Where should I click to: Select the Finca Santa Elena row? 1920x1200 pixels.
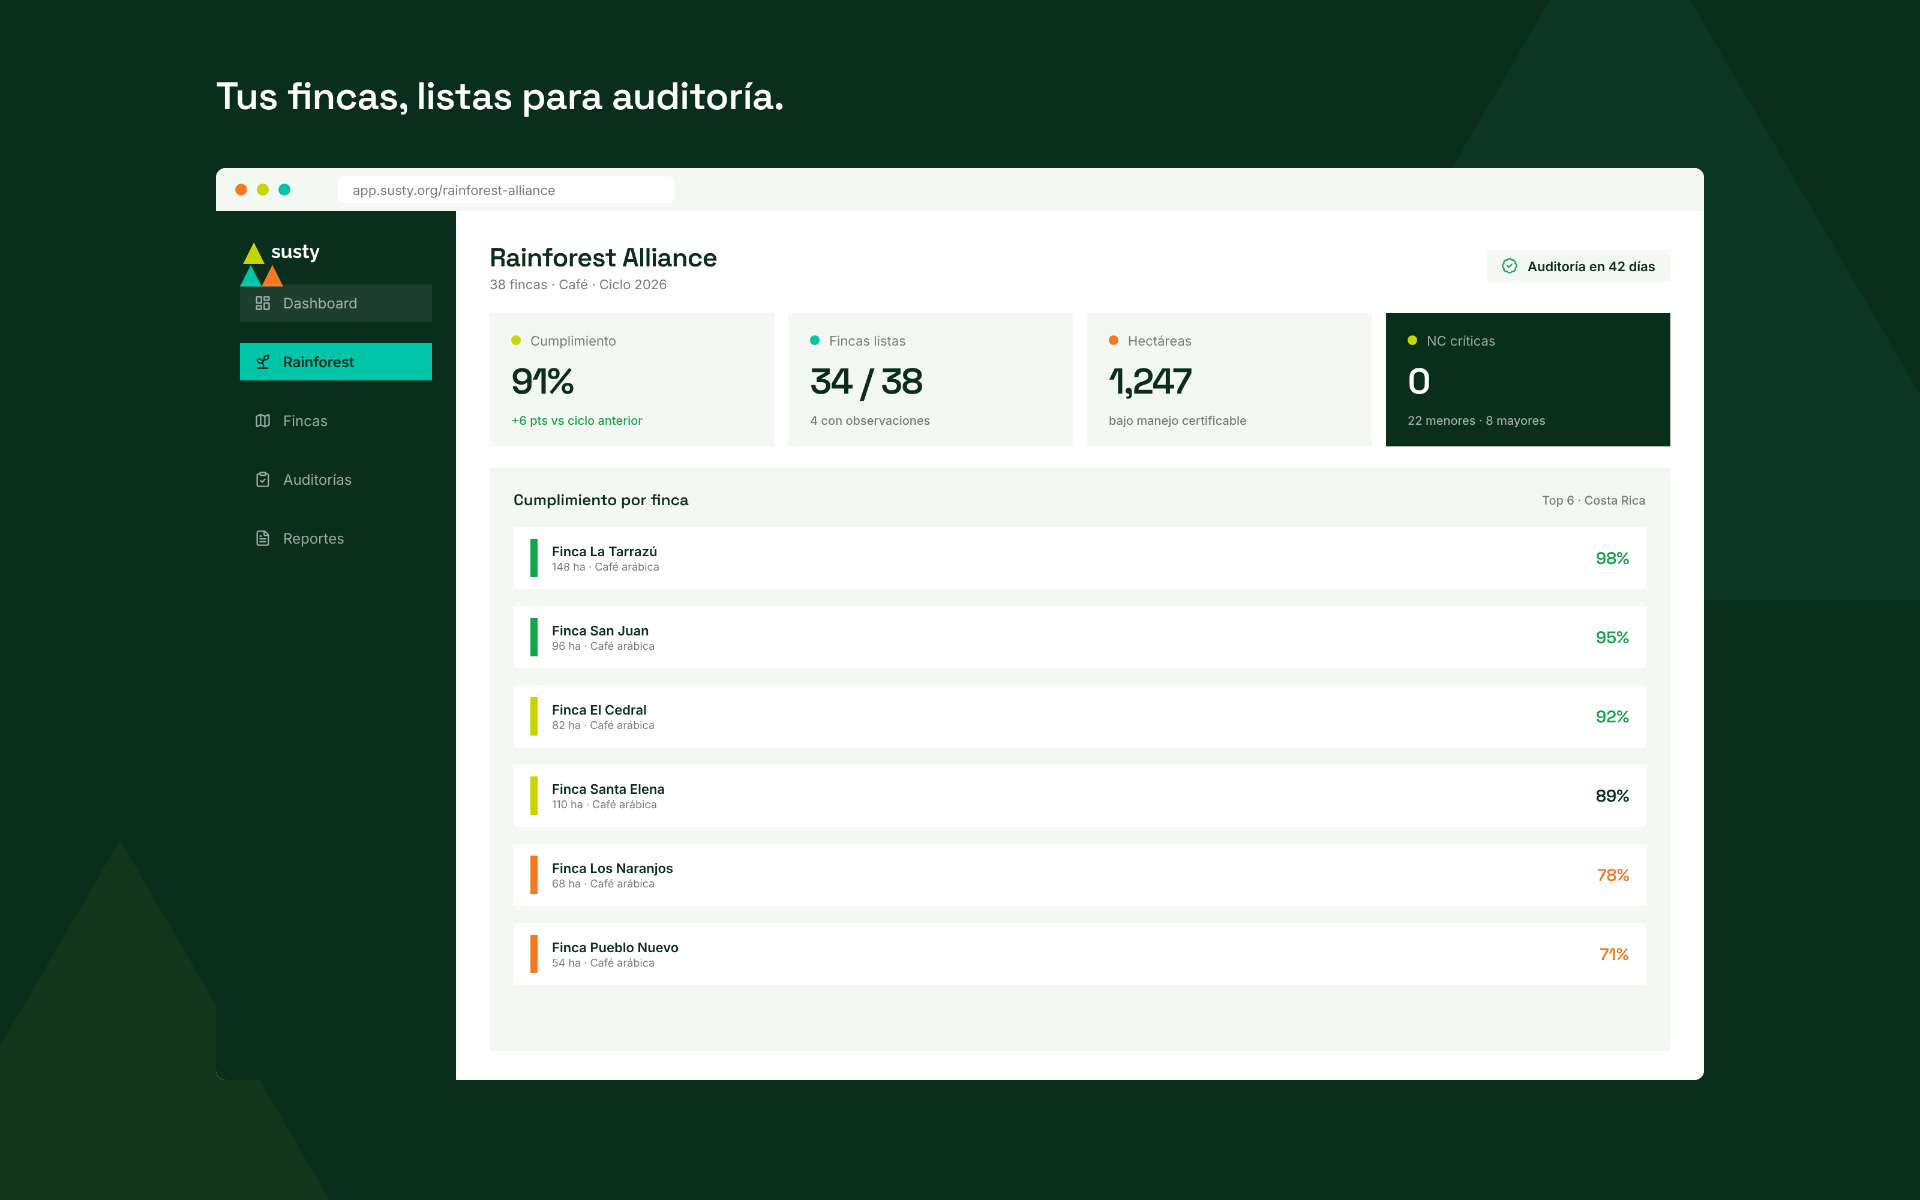(x=1080, y=796)
